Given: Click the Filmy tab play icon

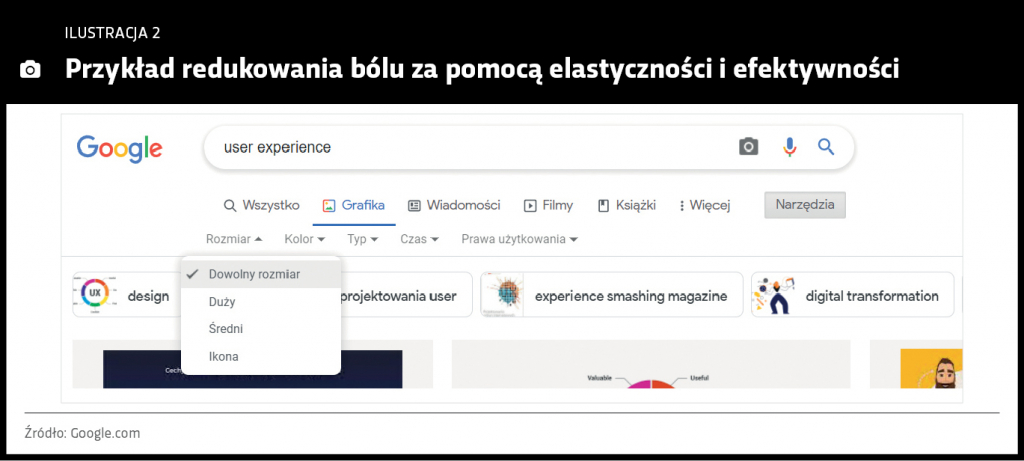Looking at the screenshot, I should coord(530,206).
